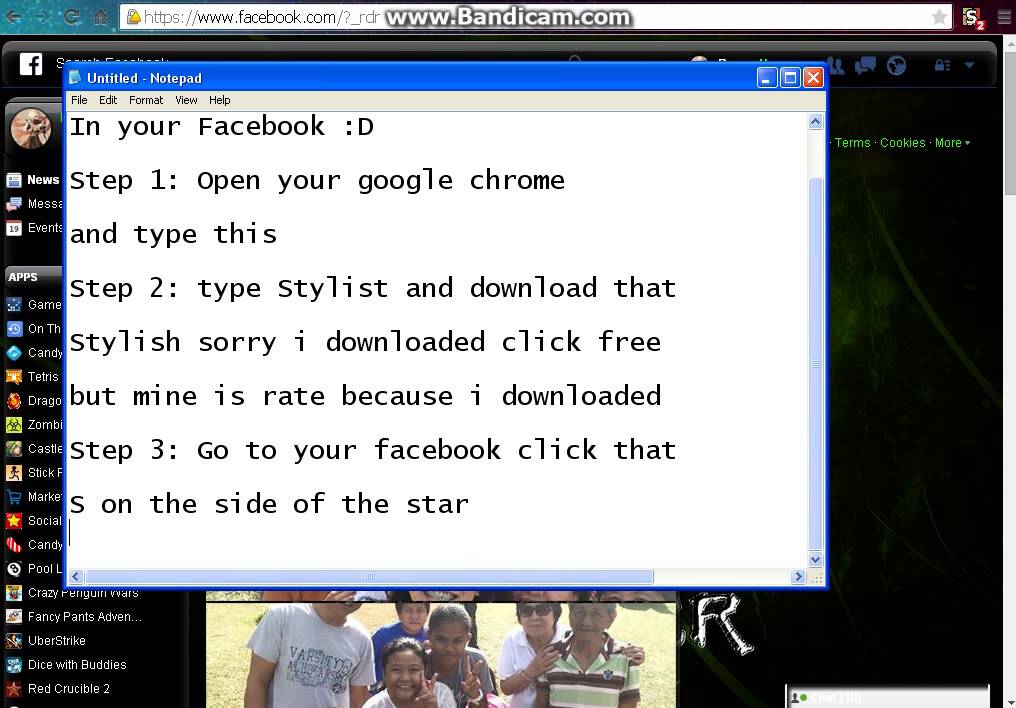
Task: Click the Notepad vertical scrollbar thumb
Action: pos(816,363)
